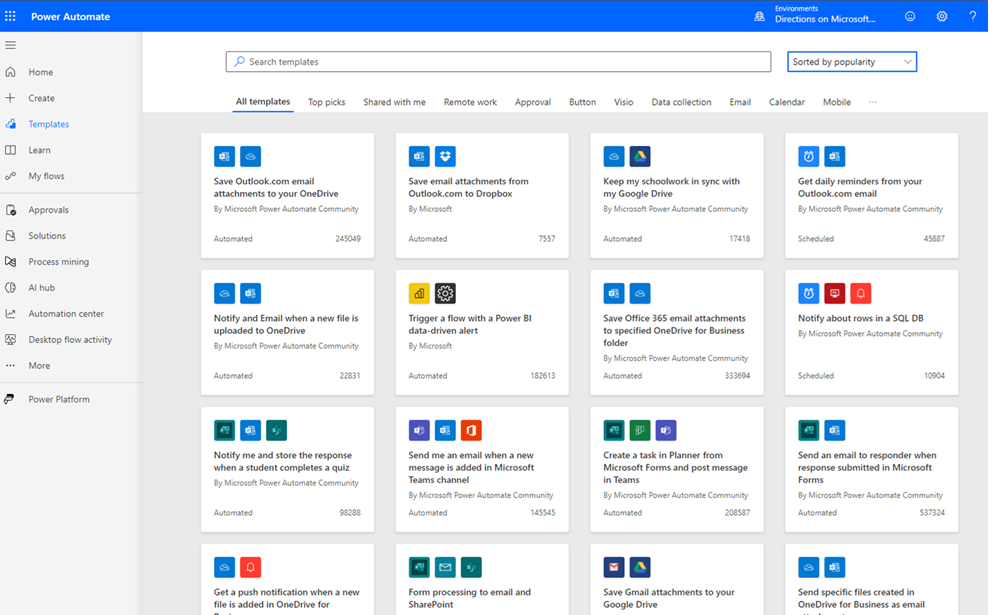Switch to the Visio tab
This screenshot has width=1000, height=615.
(624, 102)
